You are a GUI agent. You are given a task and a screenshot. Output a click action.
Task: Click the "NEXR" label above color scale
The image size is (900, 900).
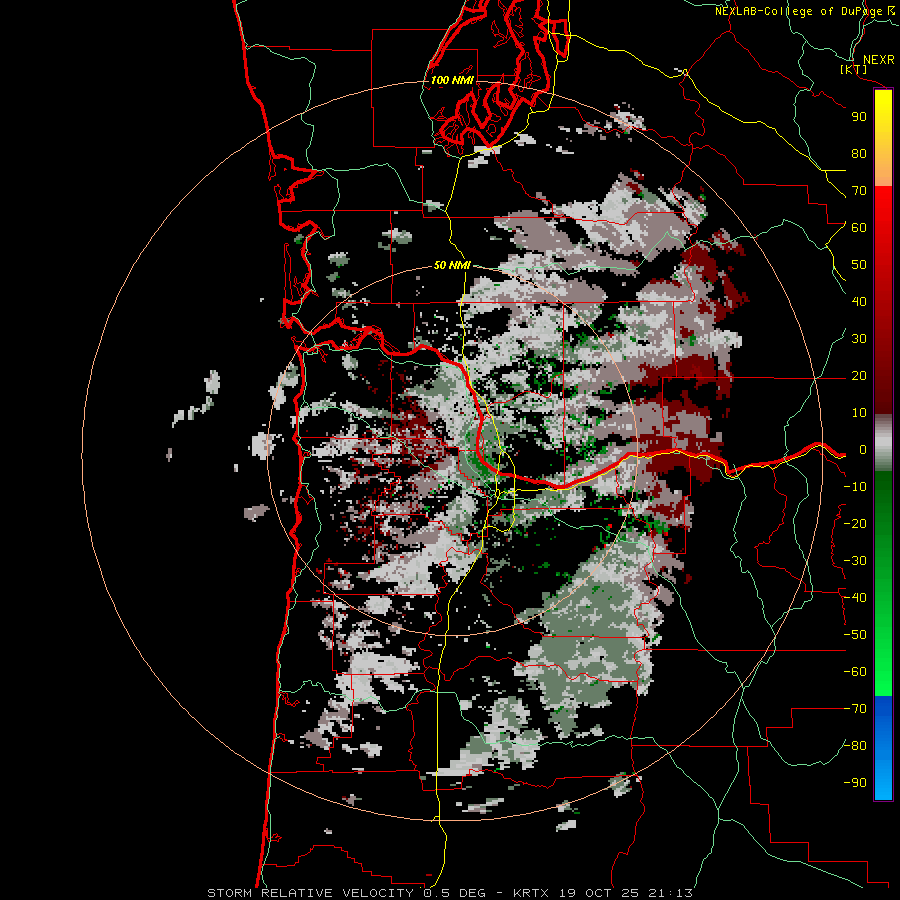coord(878,60)
